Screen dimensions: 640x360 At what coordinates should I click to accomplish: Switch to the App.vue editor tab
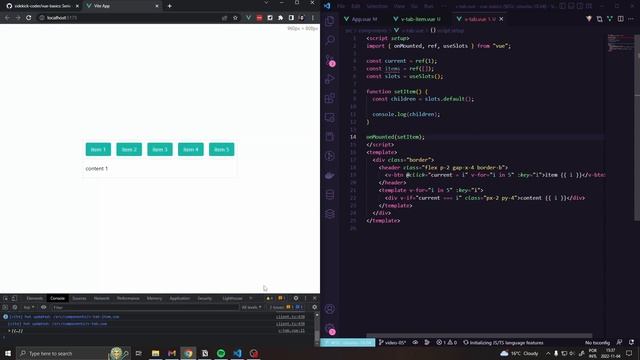[x=361, y=19]
